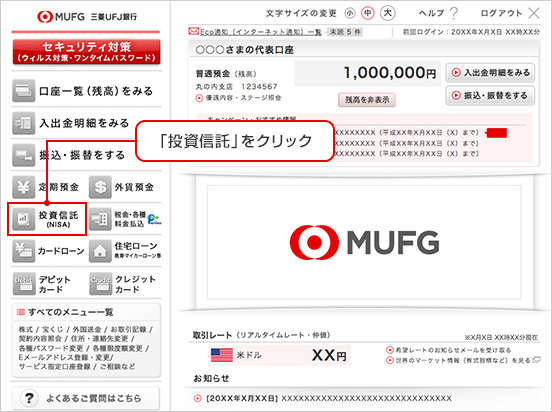Screen dimensions: 552x412
Task: Click the 投資信託 (NISA) chart icon
Action: (24, 219)
